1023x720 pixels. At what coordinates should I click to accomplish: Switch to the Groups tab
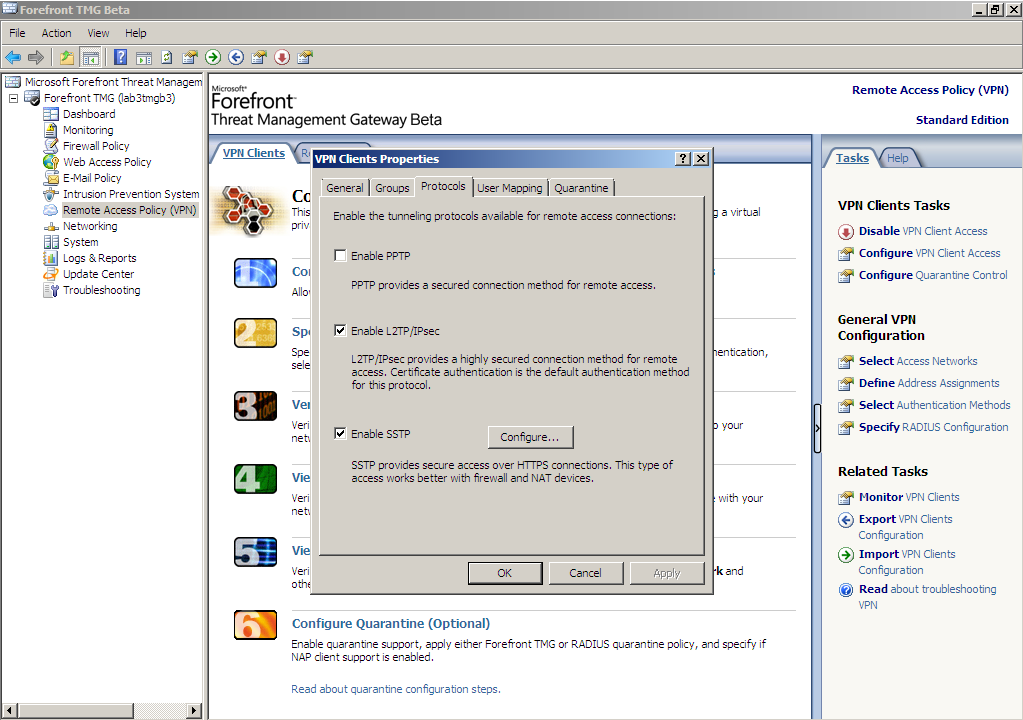click(392, 188)
